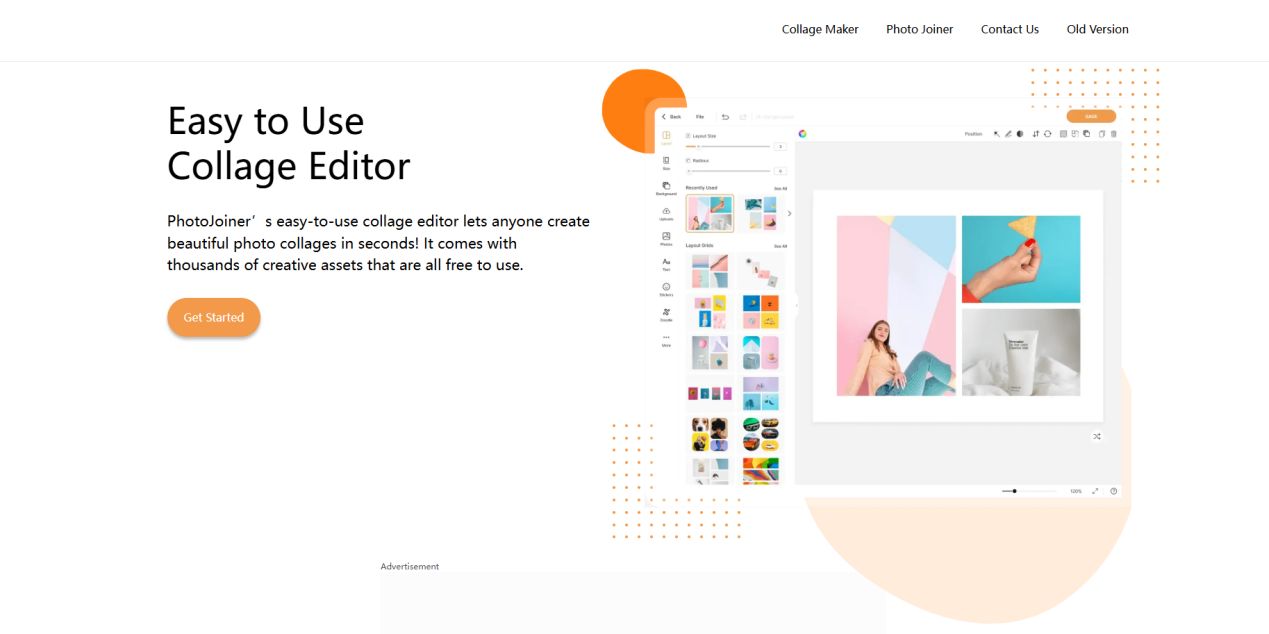Image resolution: width=1269 pixels, height=634 pixels.
Task: Click the pencil edit icon in toolbar
Action: point(1008,134)
